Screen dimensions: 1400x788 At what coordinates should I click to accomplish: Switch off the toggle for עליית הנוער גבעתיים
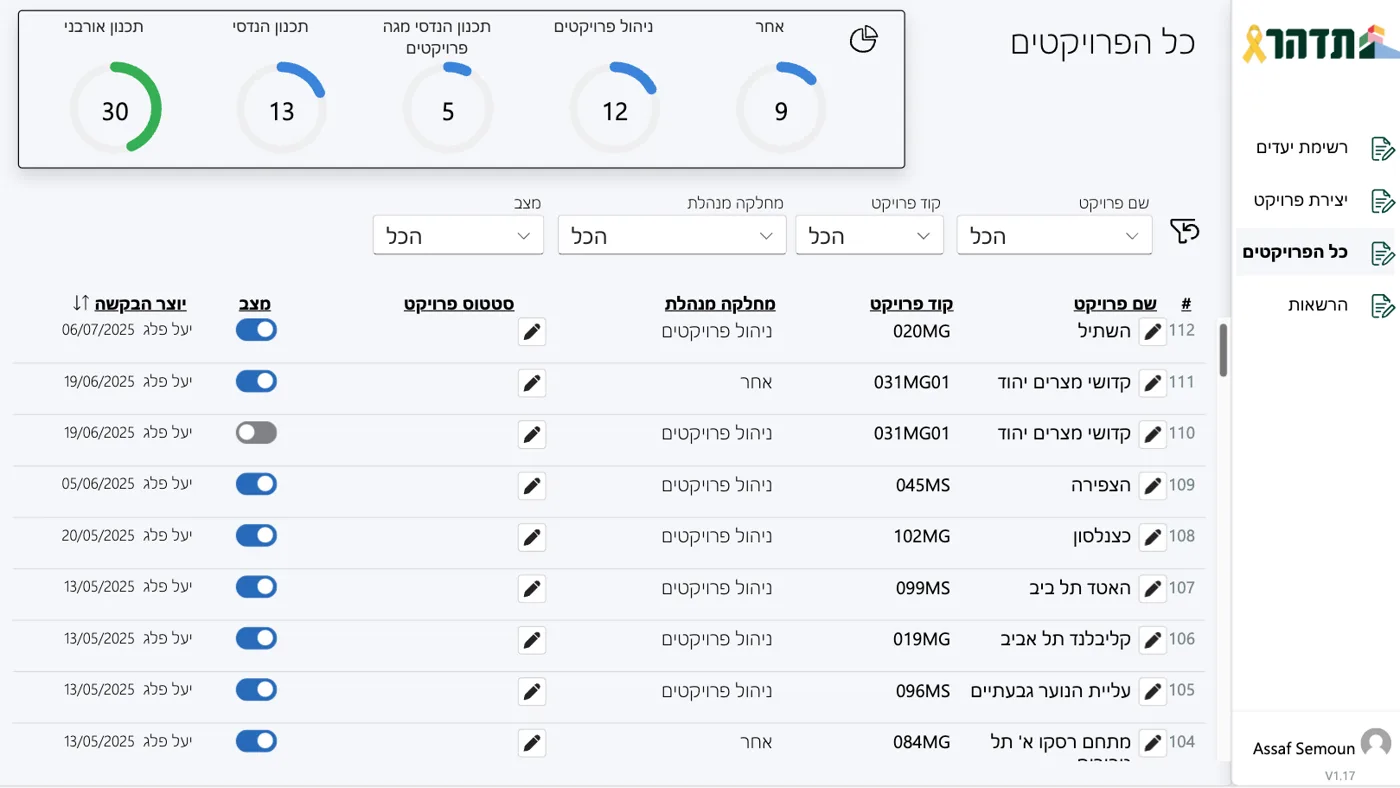(256, 689)
